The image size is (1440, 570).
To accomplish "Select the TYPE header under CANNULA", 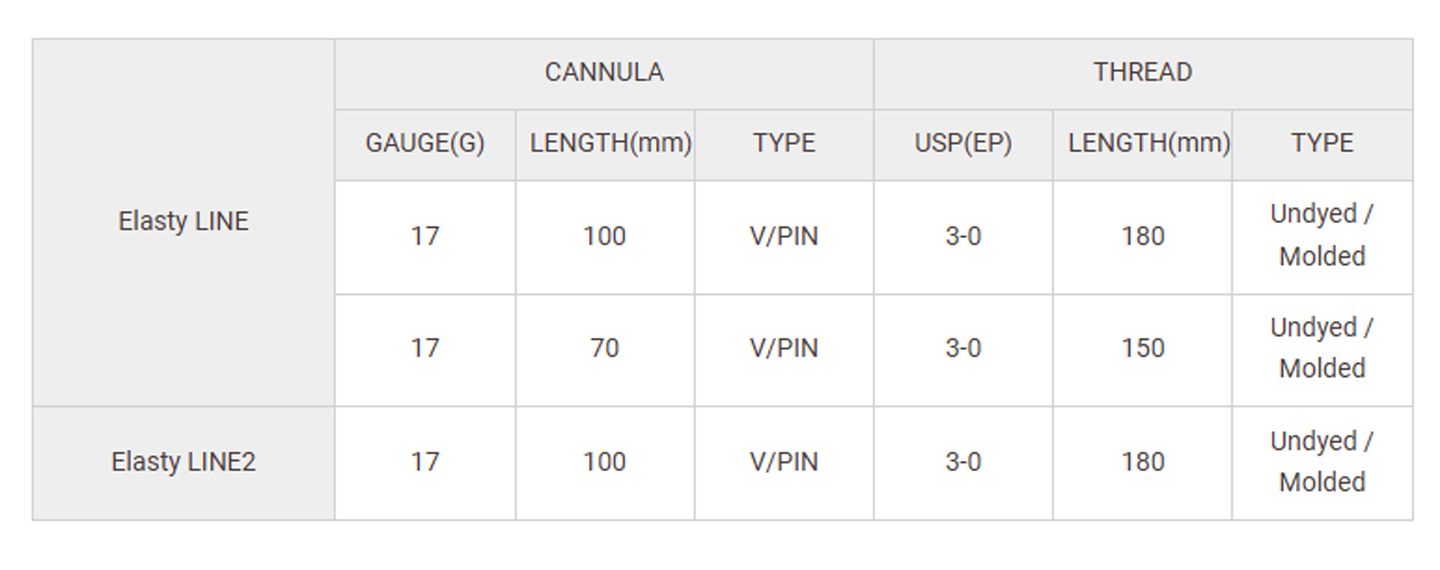I will (x=784, y=144).
